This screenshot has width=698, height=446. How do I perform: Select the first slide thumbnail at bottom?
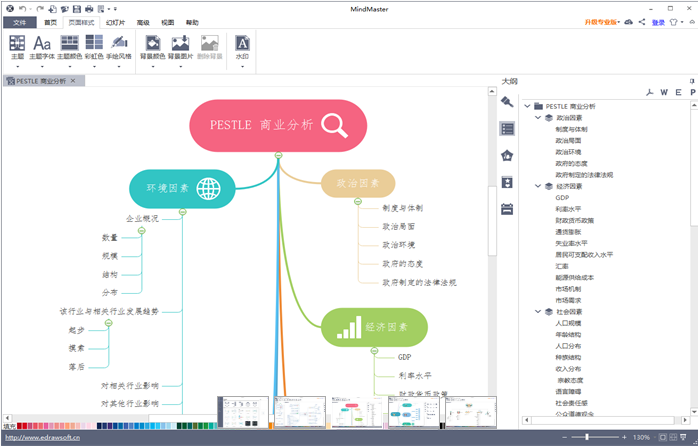pos(243,412)
